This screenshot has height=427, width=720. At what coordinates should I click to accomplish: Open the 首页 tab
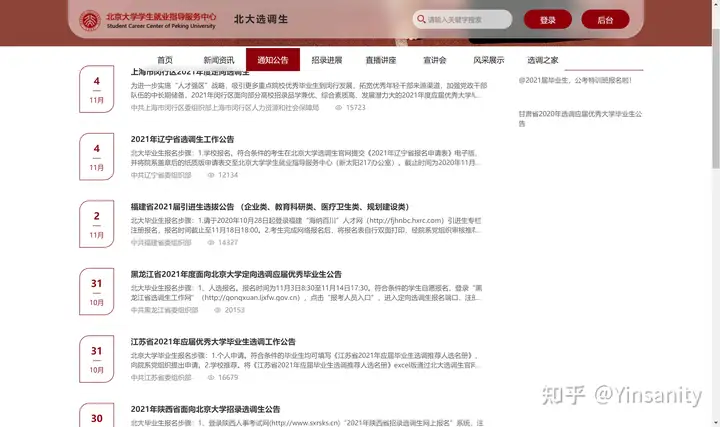[165, 60]
